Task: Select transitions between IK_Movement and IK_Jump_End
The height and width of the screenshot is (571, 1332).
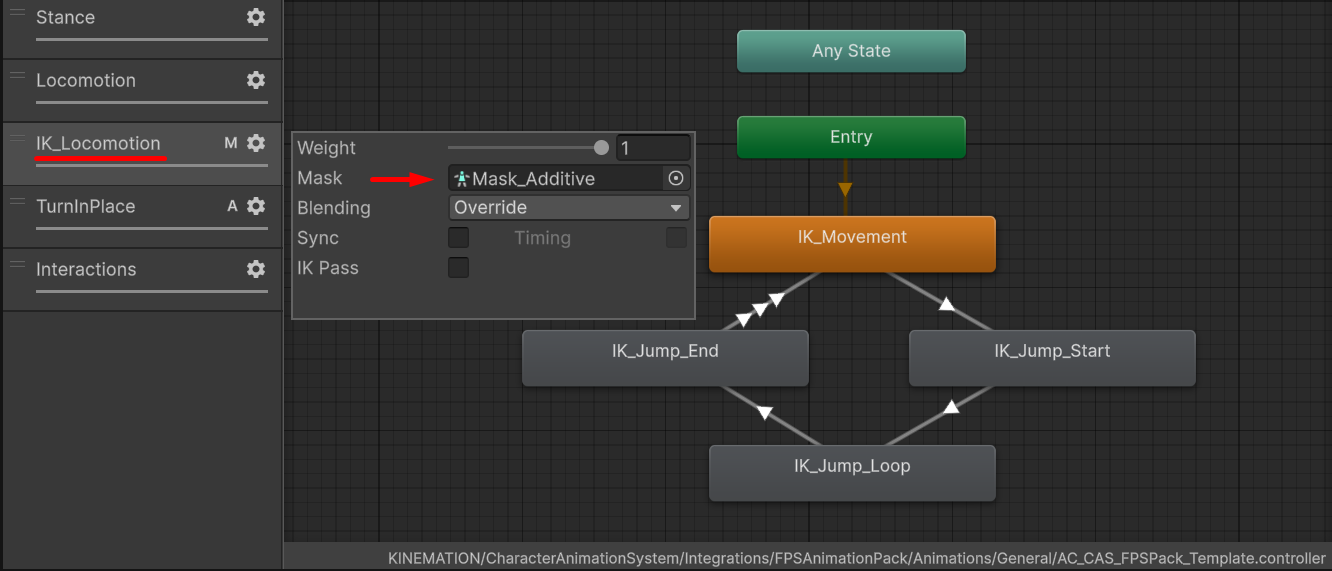Action: 759,308
